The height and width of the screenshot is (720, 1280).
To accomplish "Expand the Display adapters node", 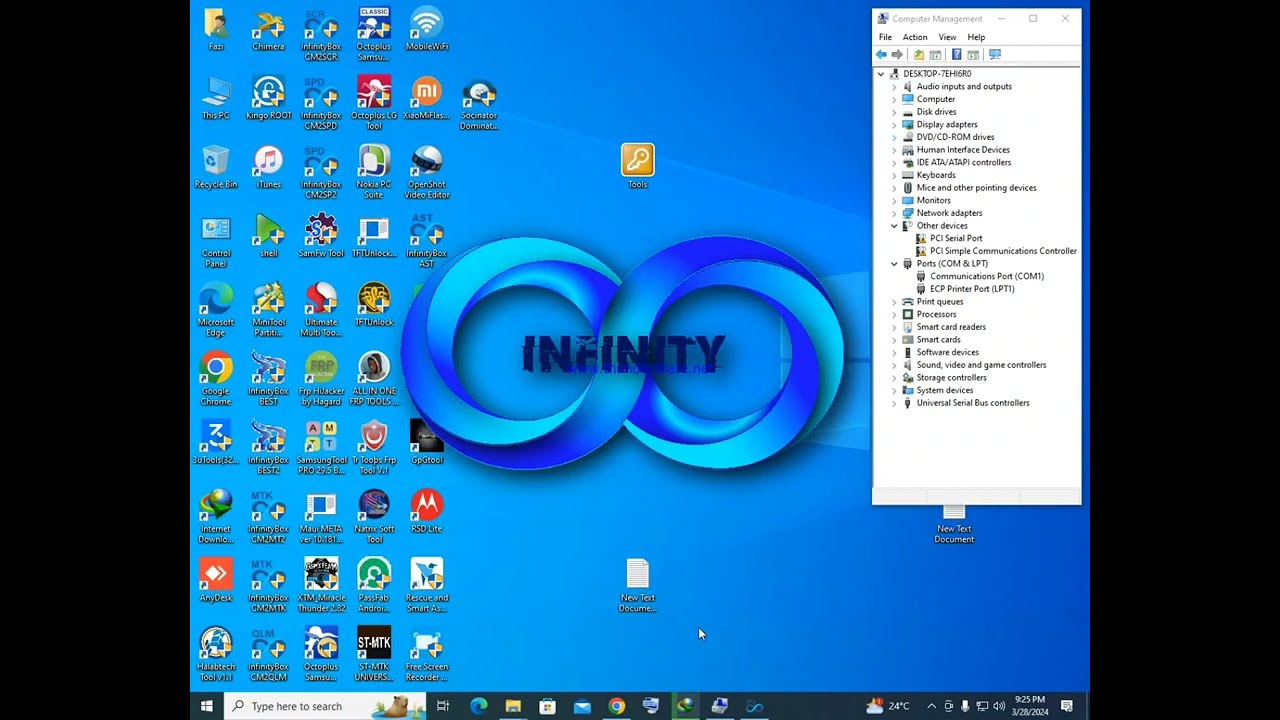I will tap(894, 125).
